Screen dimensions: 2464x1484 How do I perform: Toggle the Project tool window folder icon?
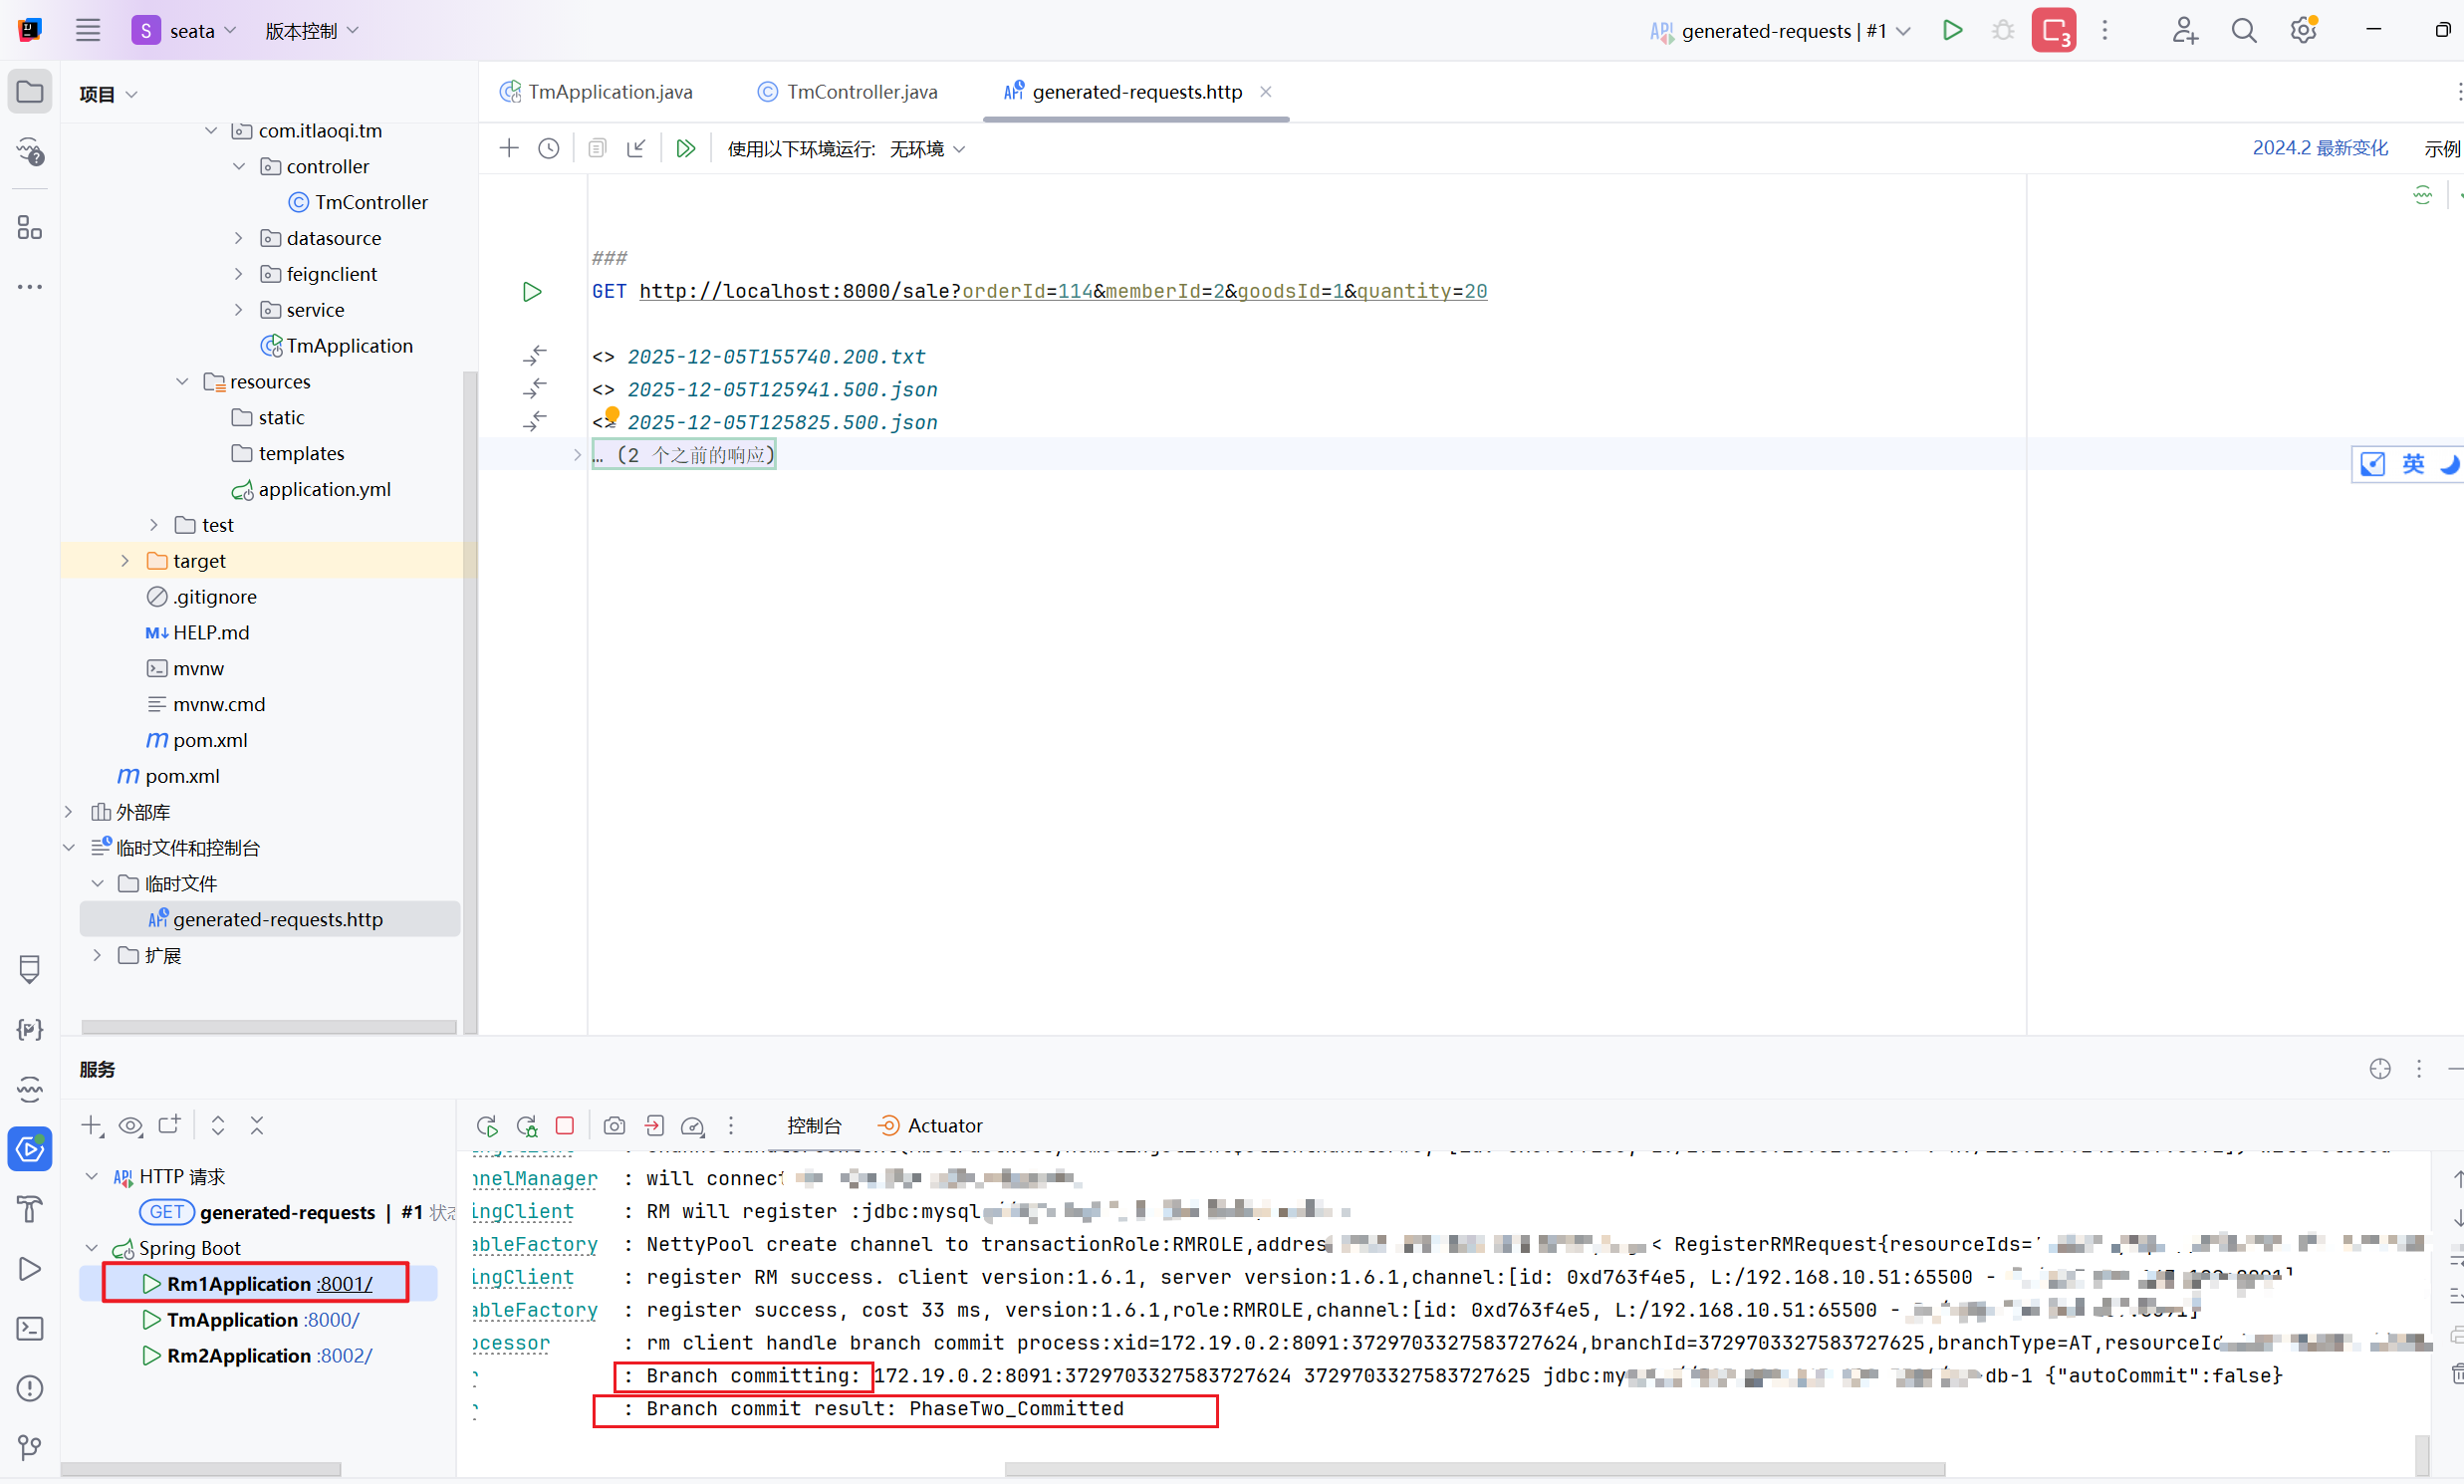(30, 92)
